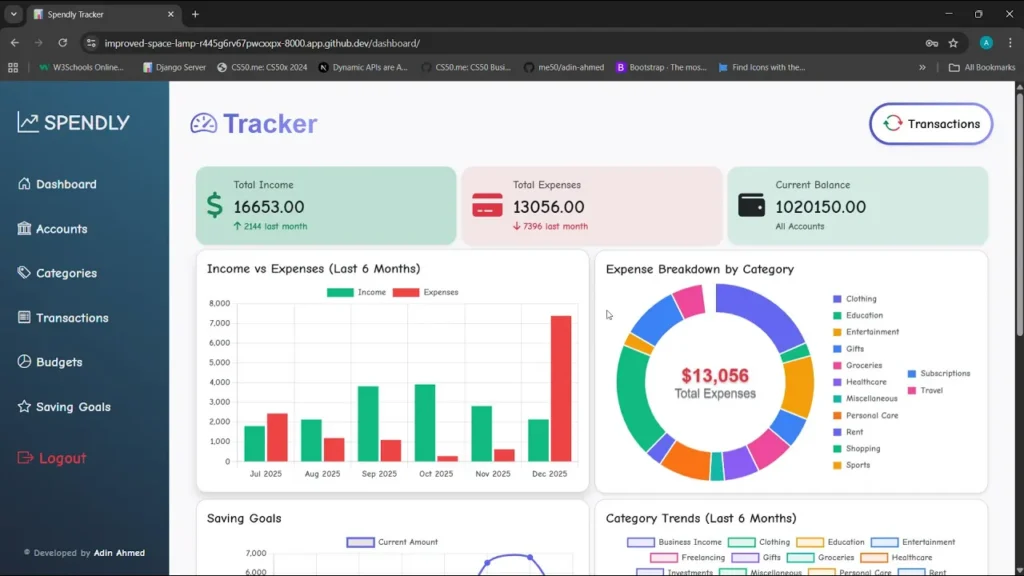Click the purple Clothing color swatch in legend
This screenshot has height=576, width=1024.
(838, 298)
